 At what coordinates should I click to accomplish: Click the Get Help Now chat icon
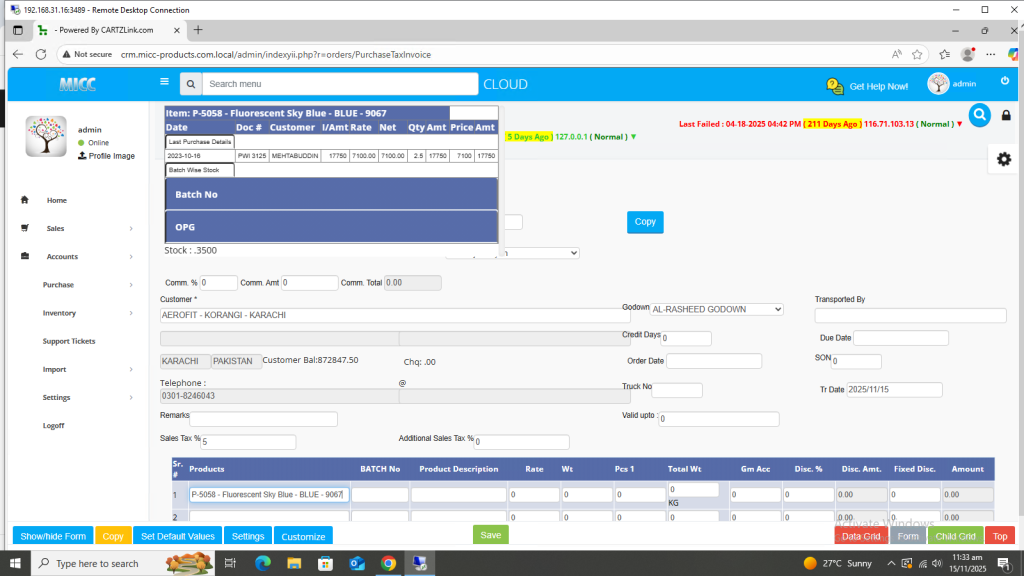point(835,86)
